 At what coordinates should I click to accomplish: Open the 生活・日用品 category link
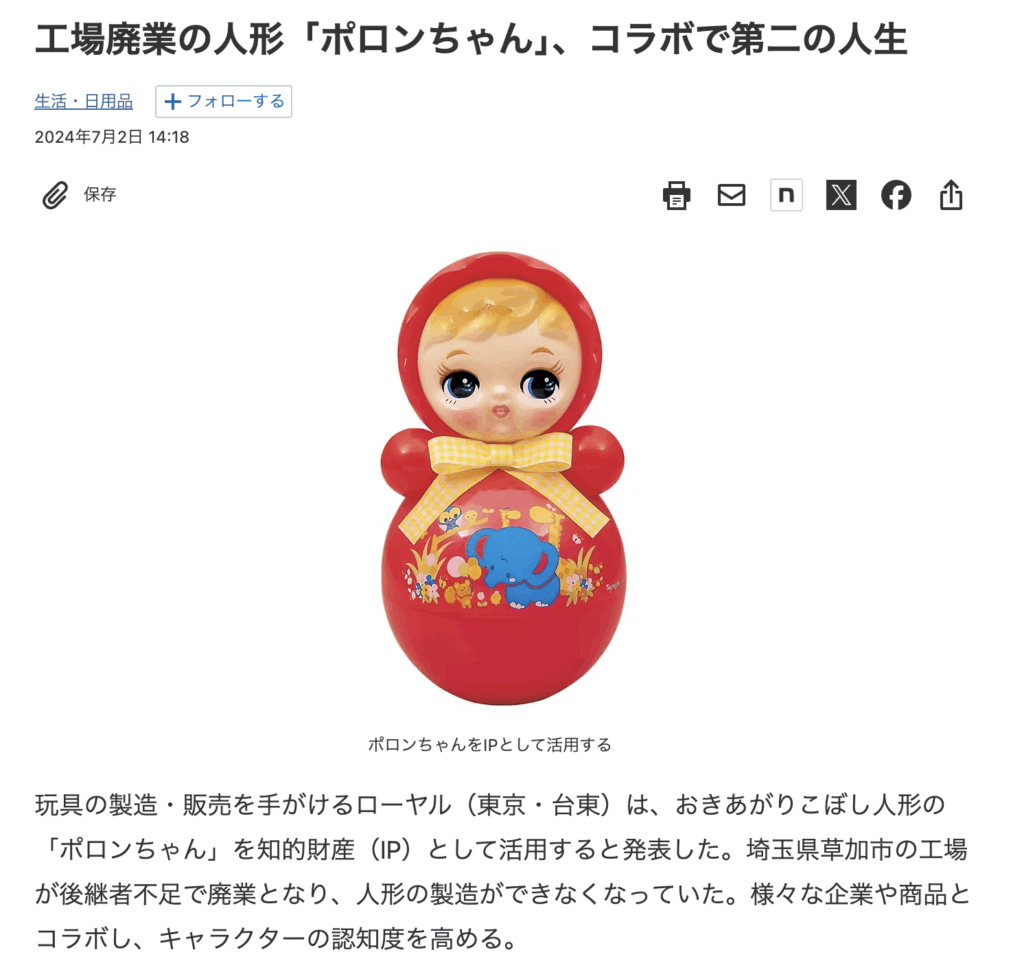(x=84, y=101)
